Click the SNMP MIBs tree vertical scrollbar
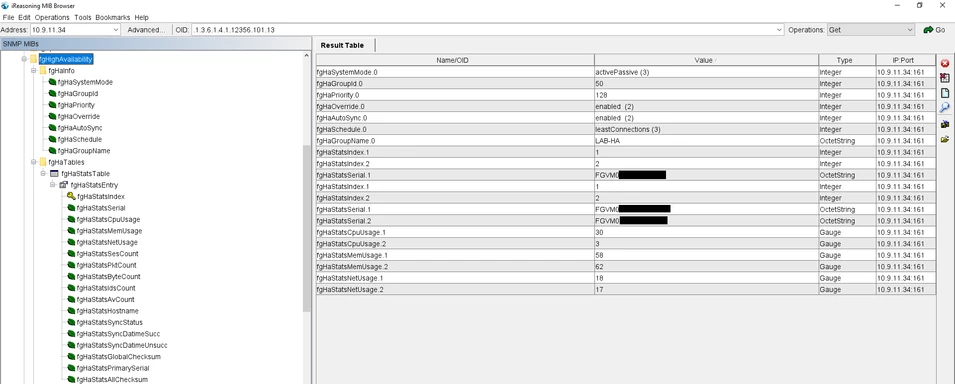This screenshot has width=955, height=384. point(307,229)
